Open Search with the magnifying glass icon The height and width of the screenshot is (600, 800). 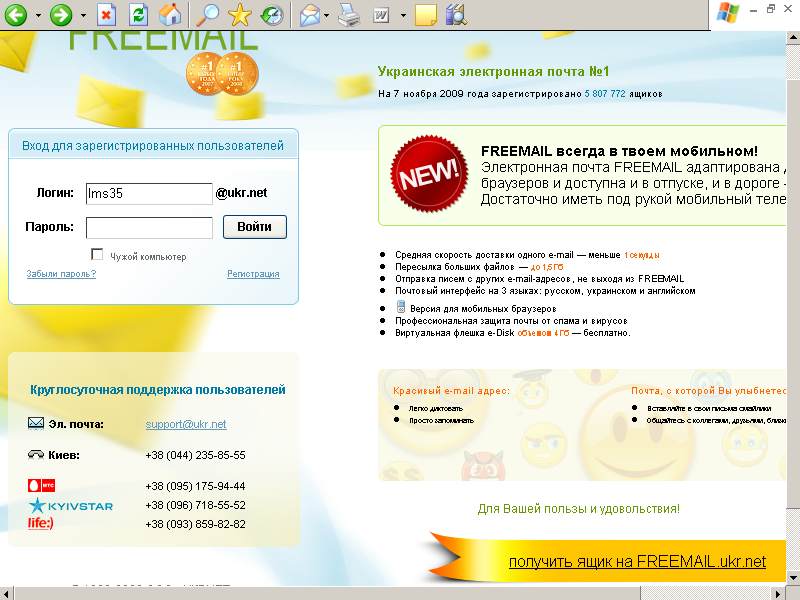(207, 14)
